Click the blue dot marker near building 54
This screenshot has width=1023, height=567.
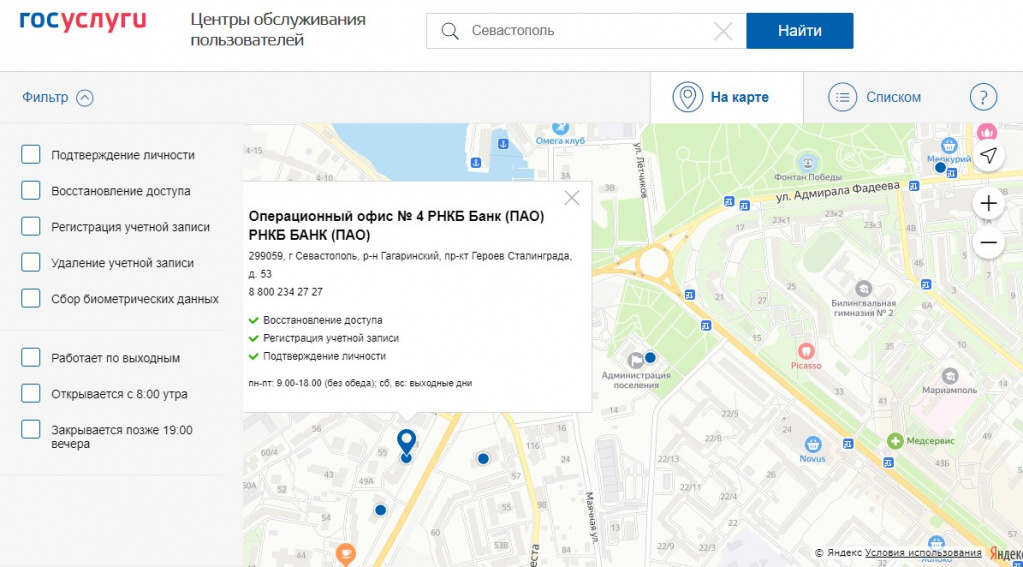[380, 510]
